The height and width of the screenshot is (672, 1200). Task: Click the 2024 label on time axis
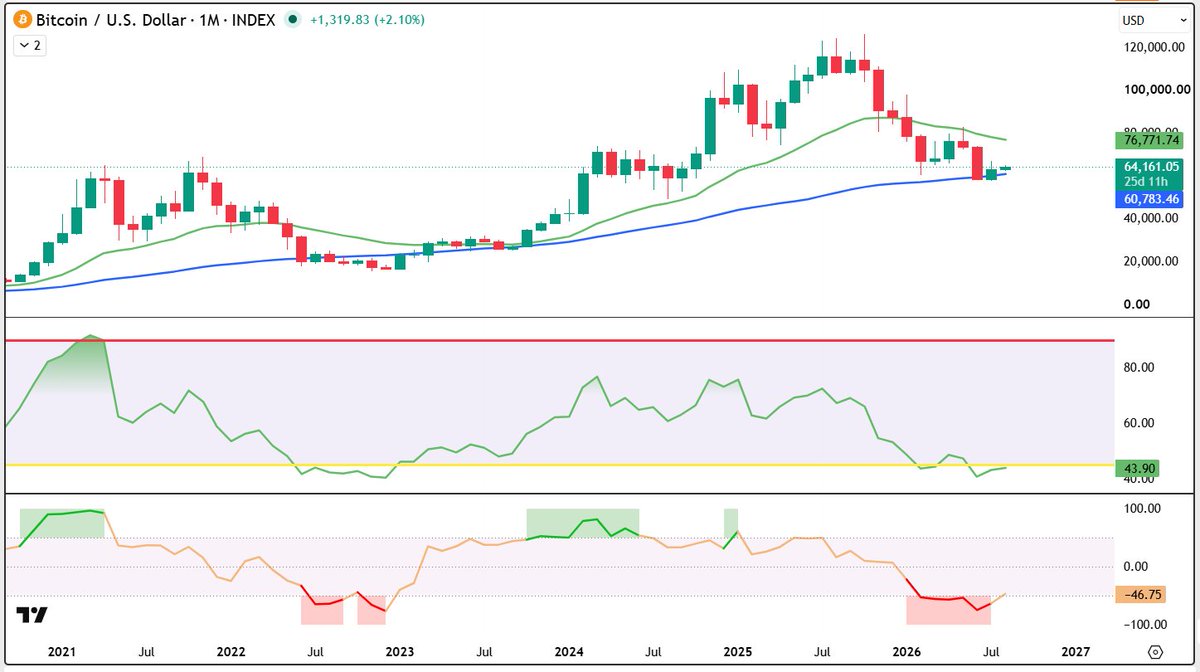click(x=569, y=650)
